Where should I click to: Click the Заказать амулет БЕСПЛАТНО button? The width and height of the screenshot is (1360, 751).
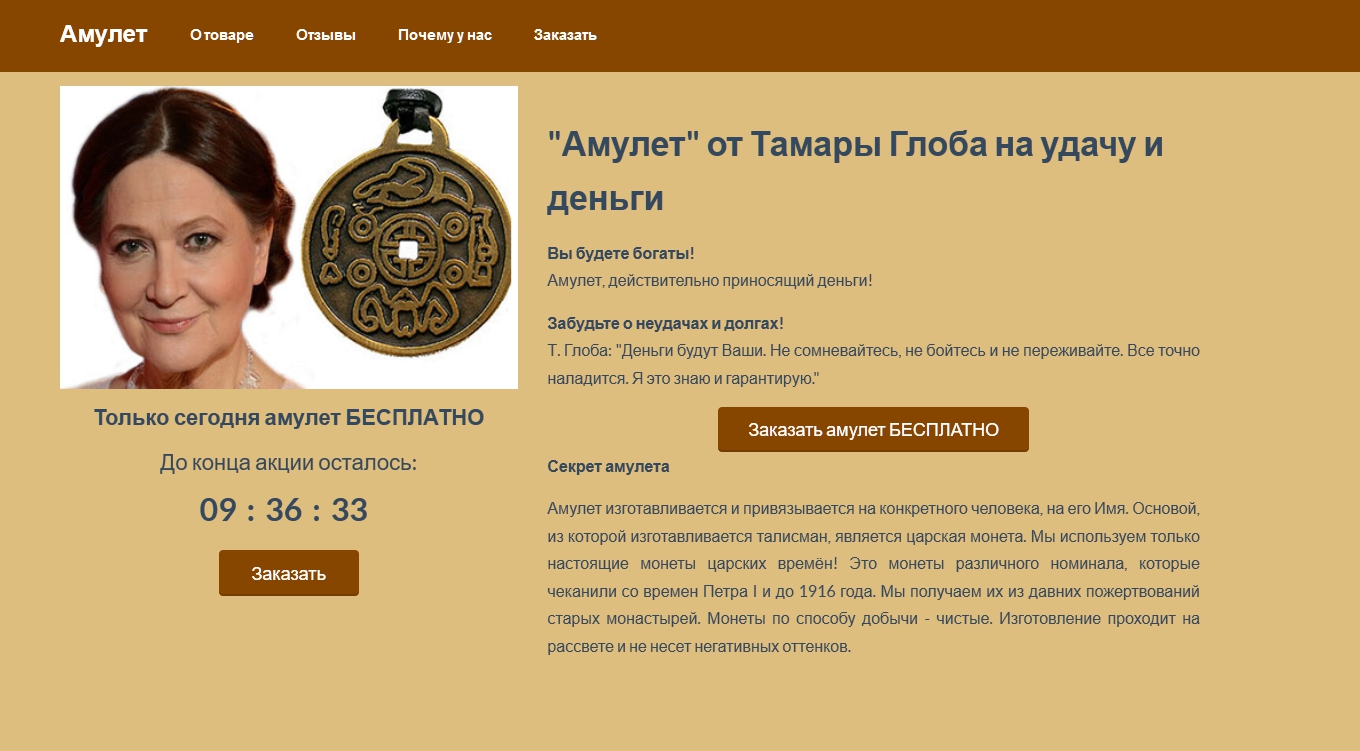coord(873,429)
